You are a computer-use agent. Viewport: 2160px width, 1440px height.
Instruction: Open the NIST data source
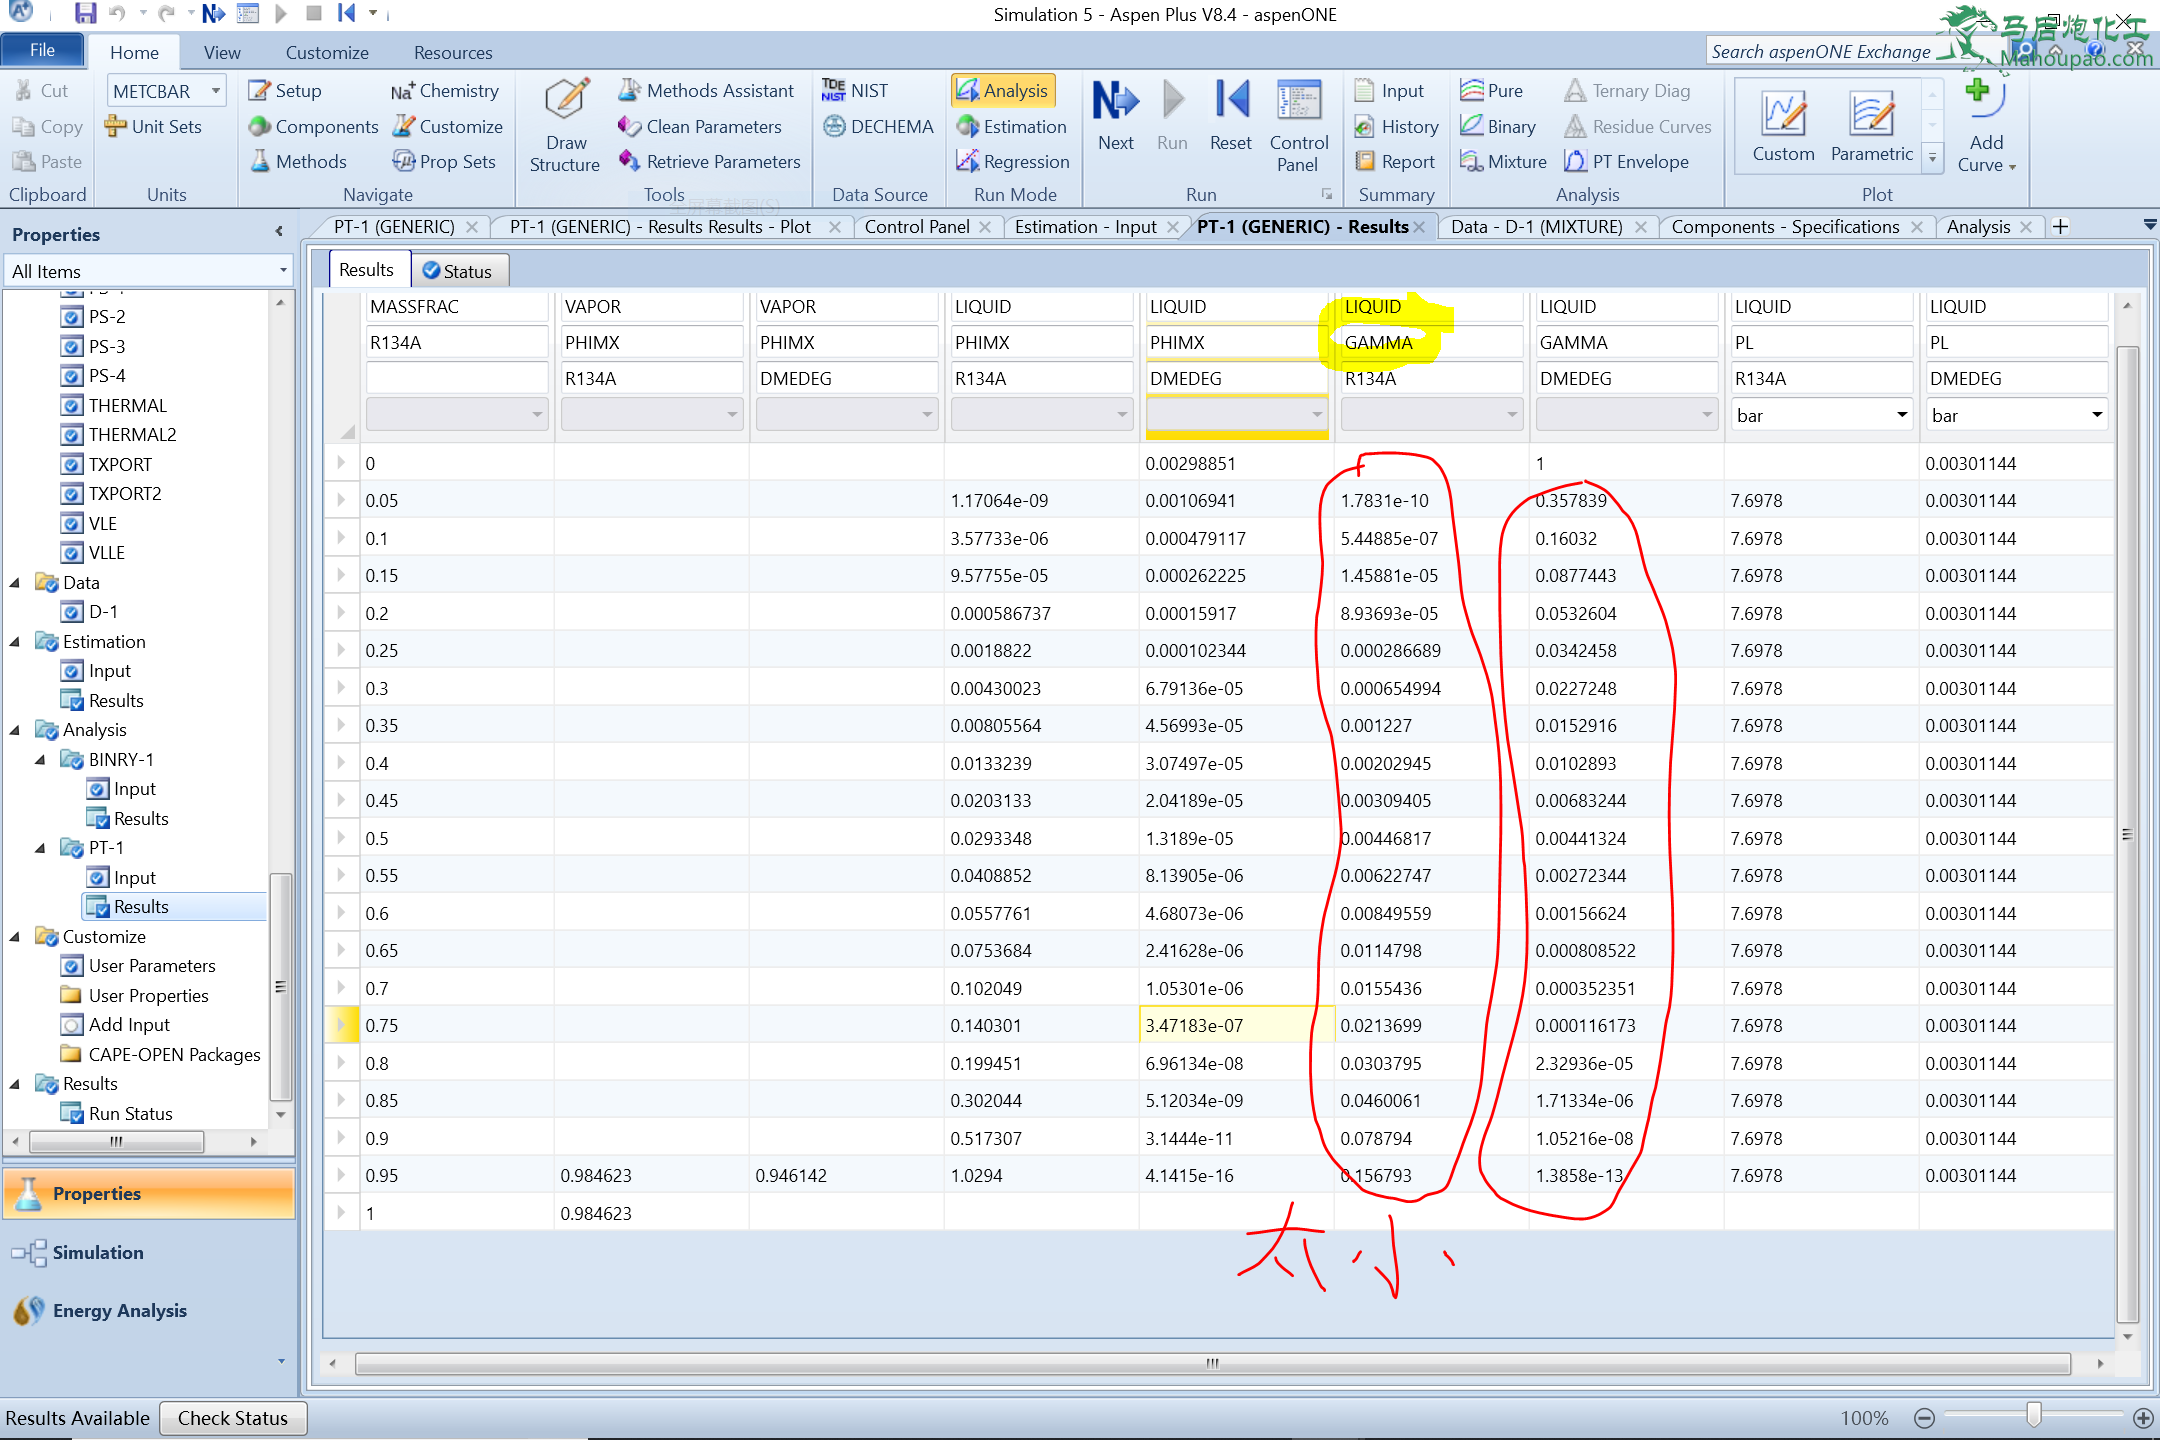pyautogui.click(x=855, y=91)
